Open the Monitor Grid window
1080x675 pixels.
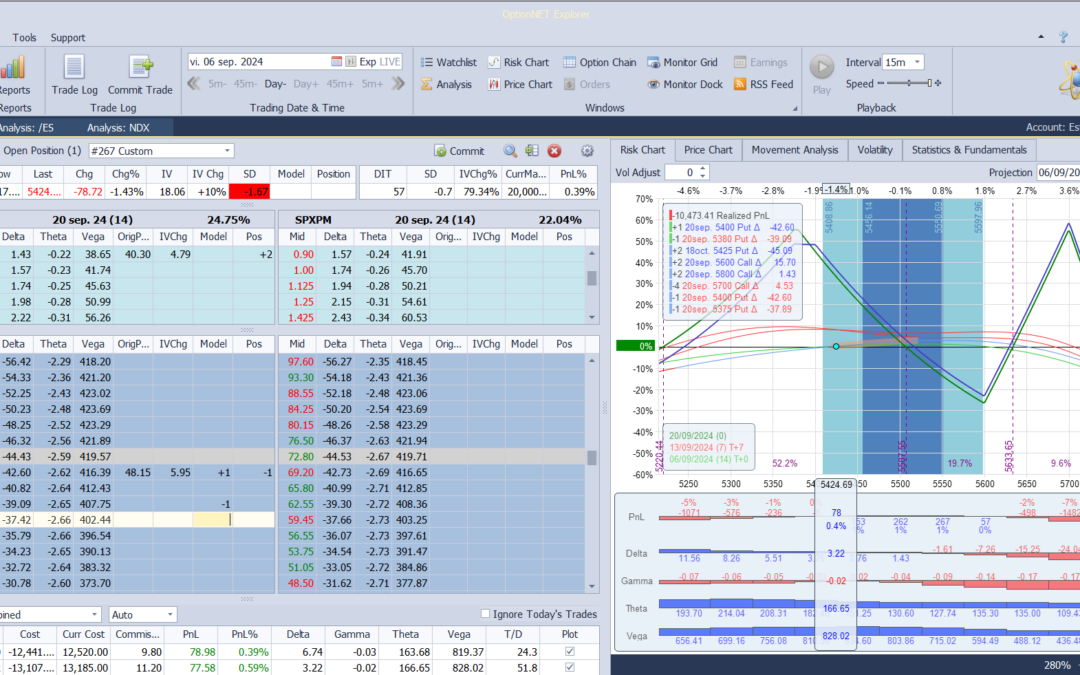click(x=683, y=62)
